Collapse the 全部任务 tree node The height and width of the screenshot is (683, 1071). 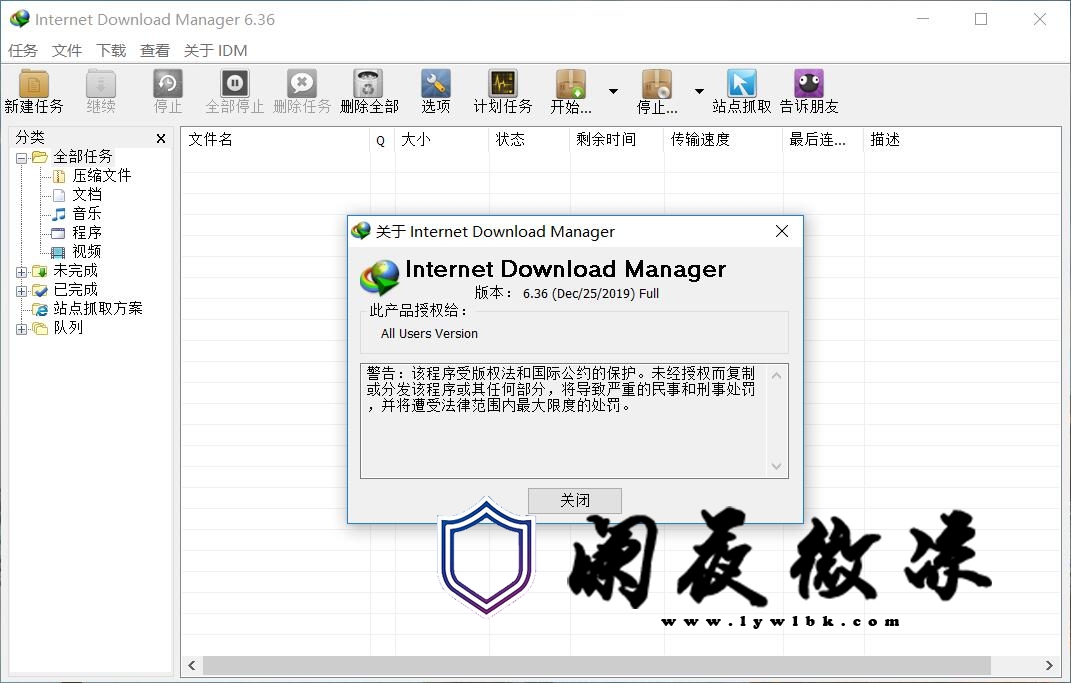pyautogui.click(x=22, y=157)
